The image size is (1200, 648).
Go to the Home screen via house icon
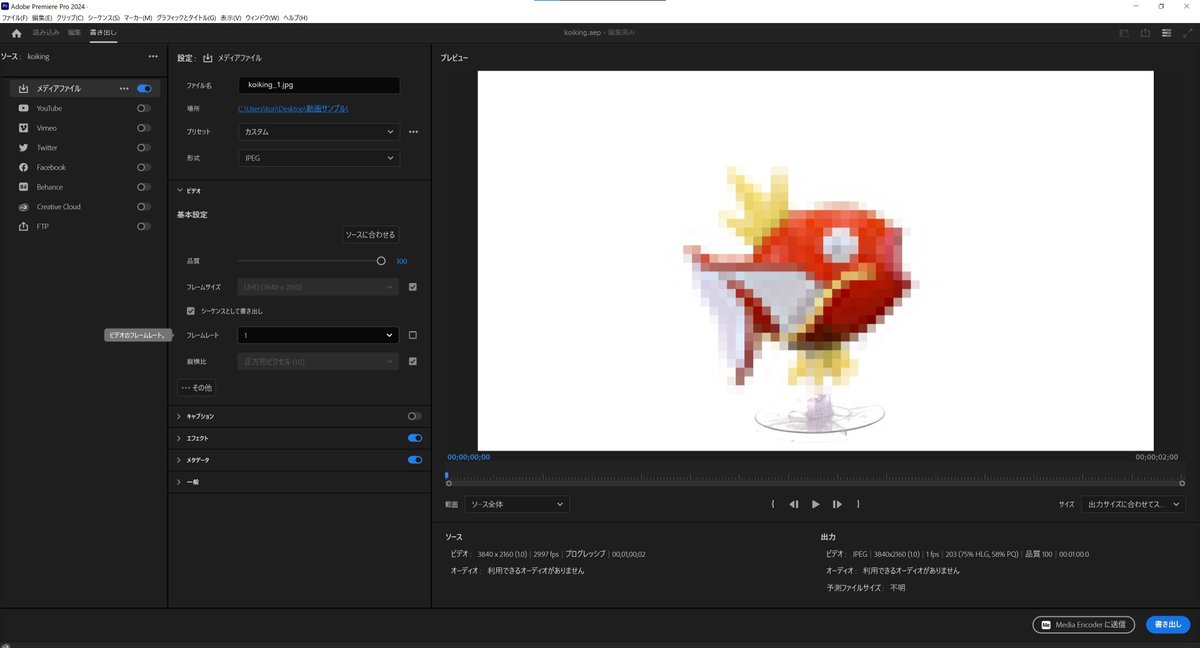click(x=16, y=33)
